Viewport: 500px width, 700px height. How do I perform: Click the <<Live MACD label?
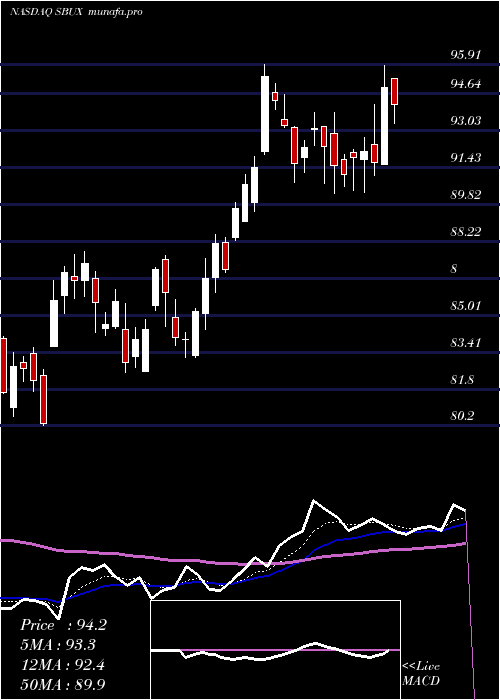pos(421,674)
